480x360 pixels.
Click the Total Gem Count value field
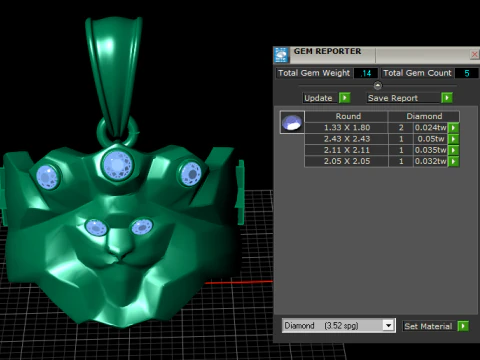tap(467, 73)
